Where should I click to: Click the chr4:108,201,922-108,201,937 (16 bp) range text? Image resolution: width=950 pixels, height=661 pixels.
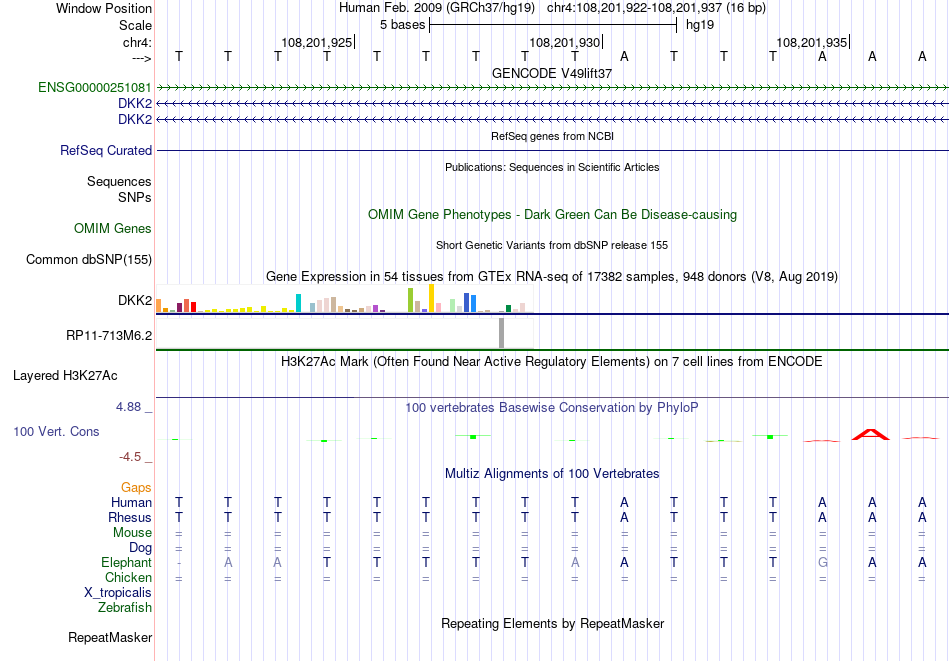point(656,8)
